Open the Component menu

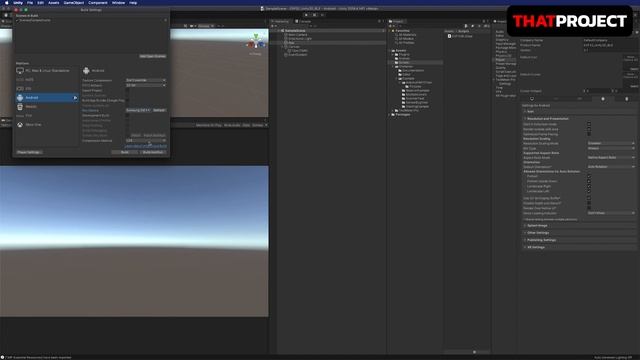[98, 3]
